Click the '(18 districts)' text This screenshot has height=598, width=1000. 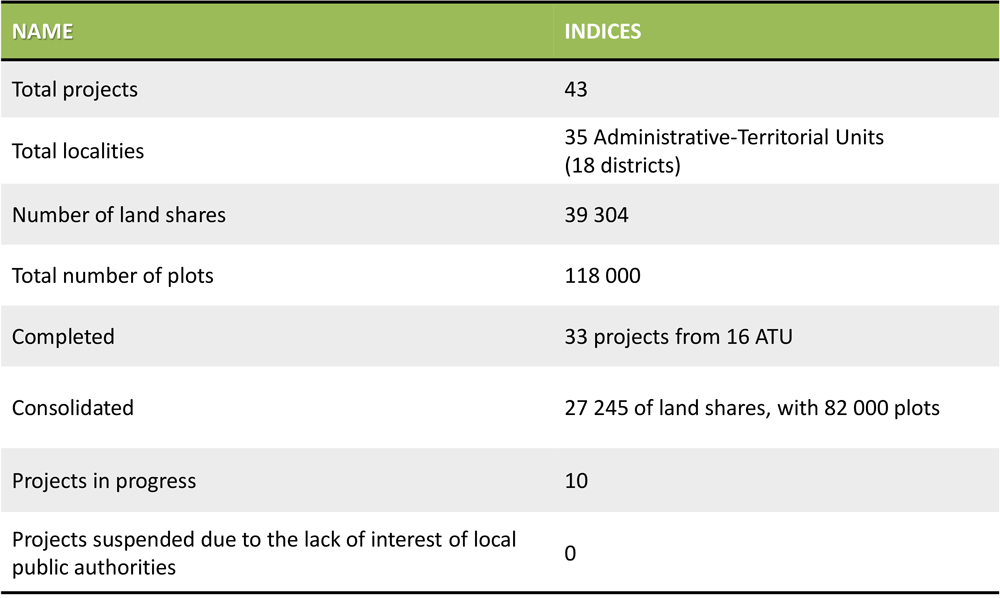[x=622, y=165]
